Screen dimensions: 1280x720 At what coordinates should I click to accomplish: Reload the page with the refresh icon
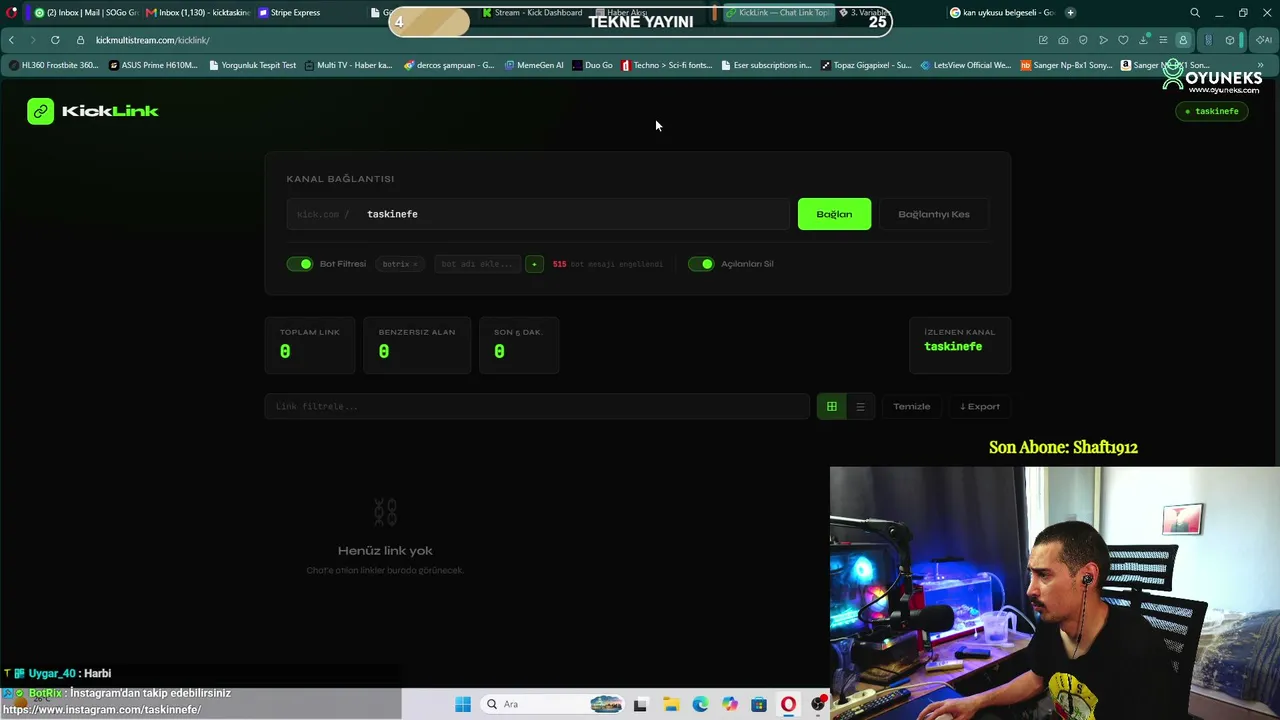coord(55,40)
